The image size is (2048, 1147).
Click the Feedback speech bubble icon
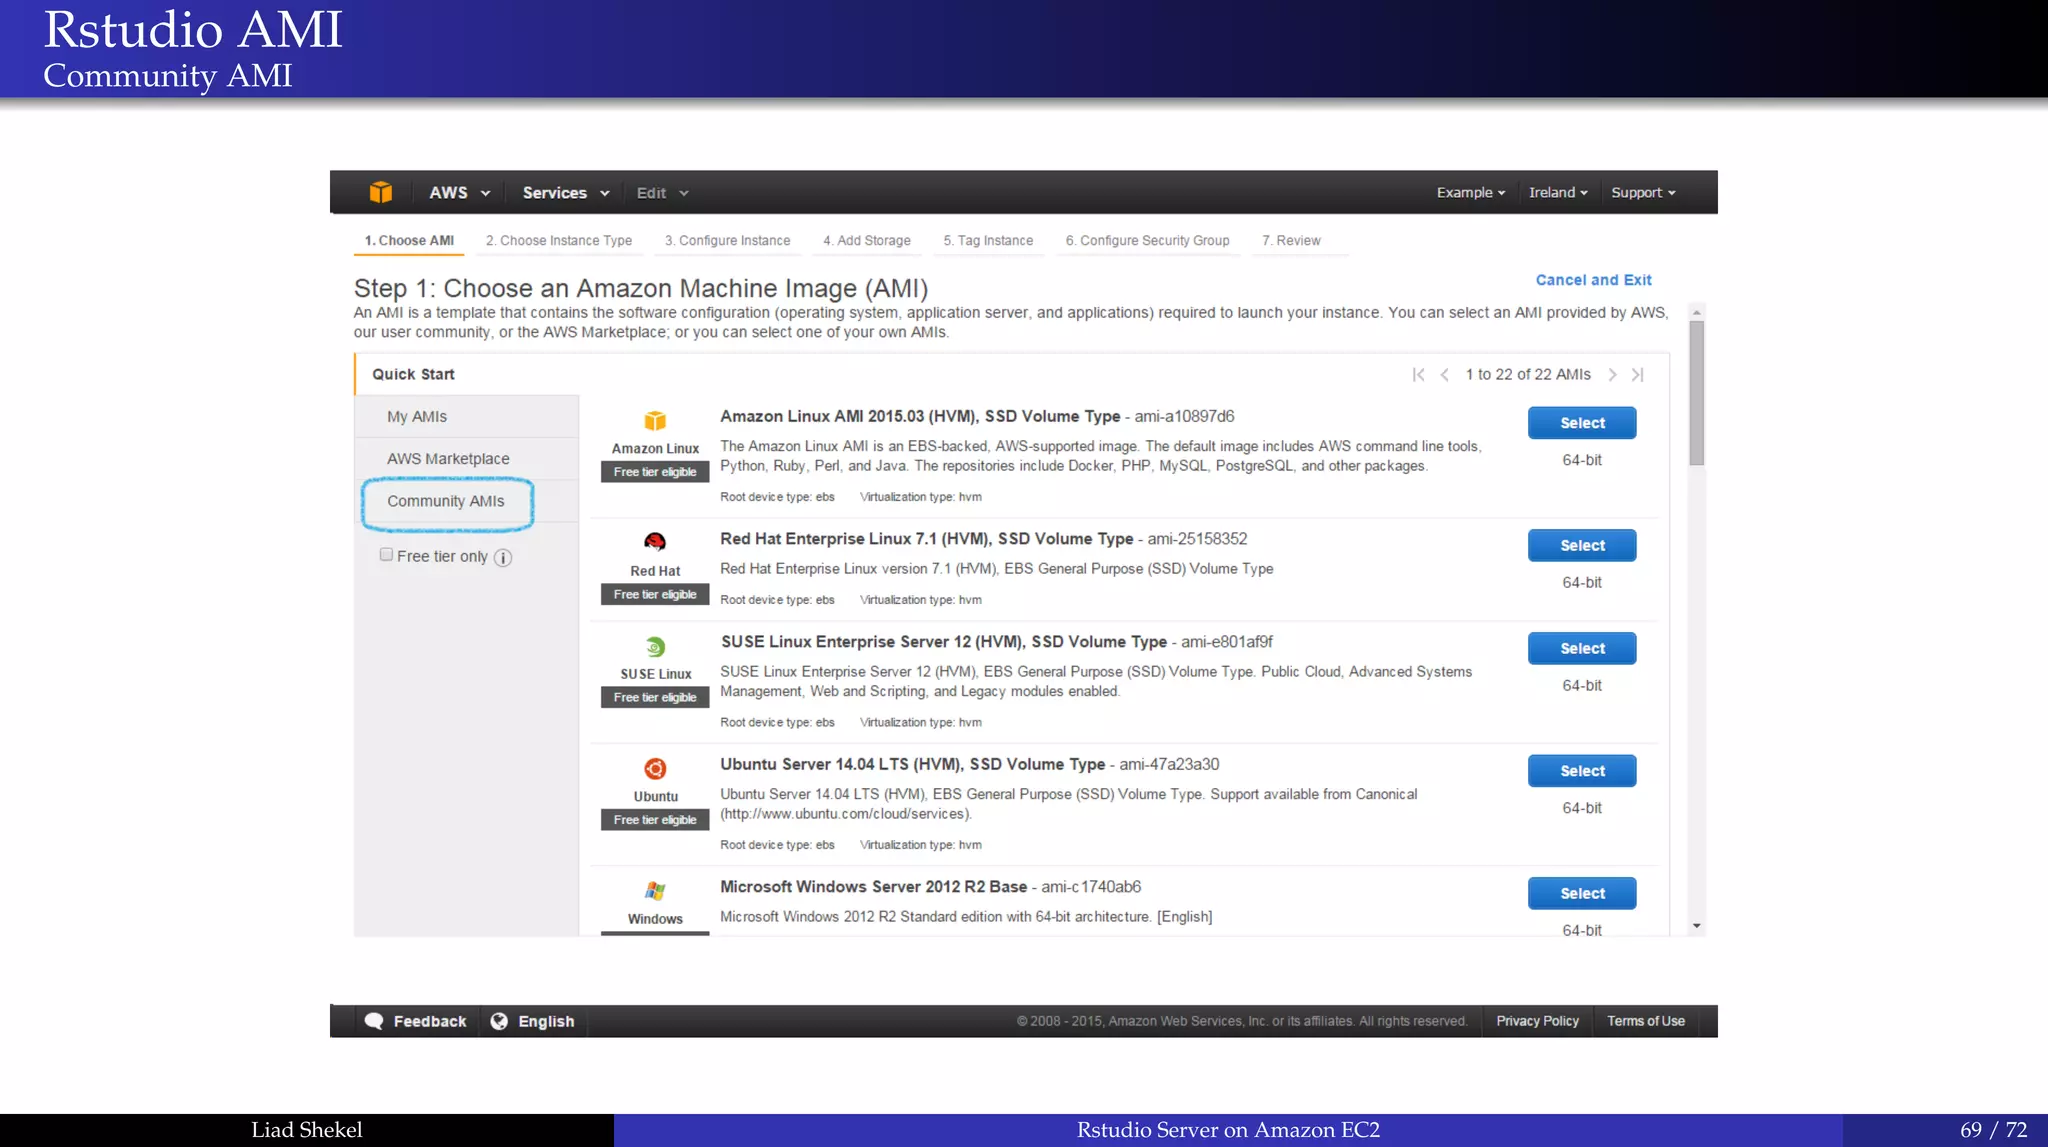[x=374, y=1021]
